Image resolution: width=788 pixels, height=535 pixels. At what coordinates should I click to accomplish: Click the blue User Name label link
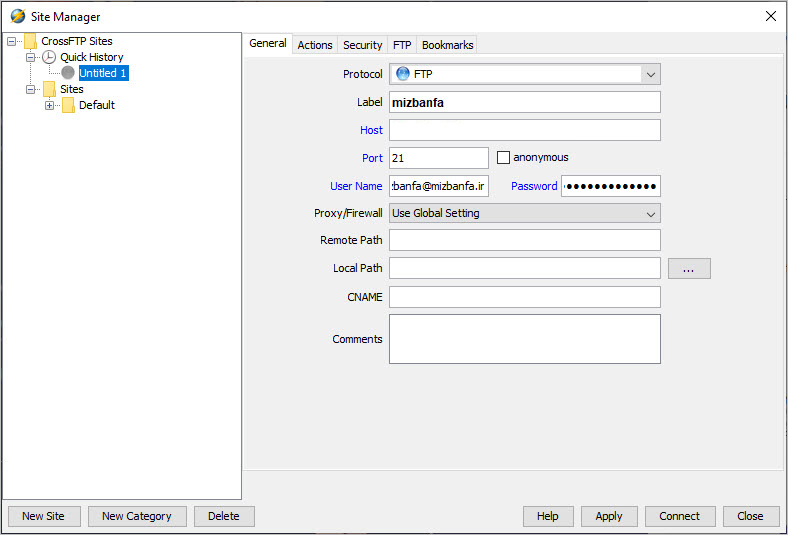pyautogui.click(x=356, y=186)
